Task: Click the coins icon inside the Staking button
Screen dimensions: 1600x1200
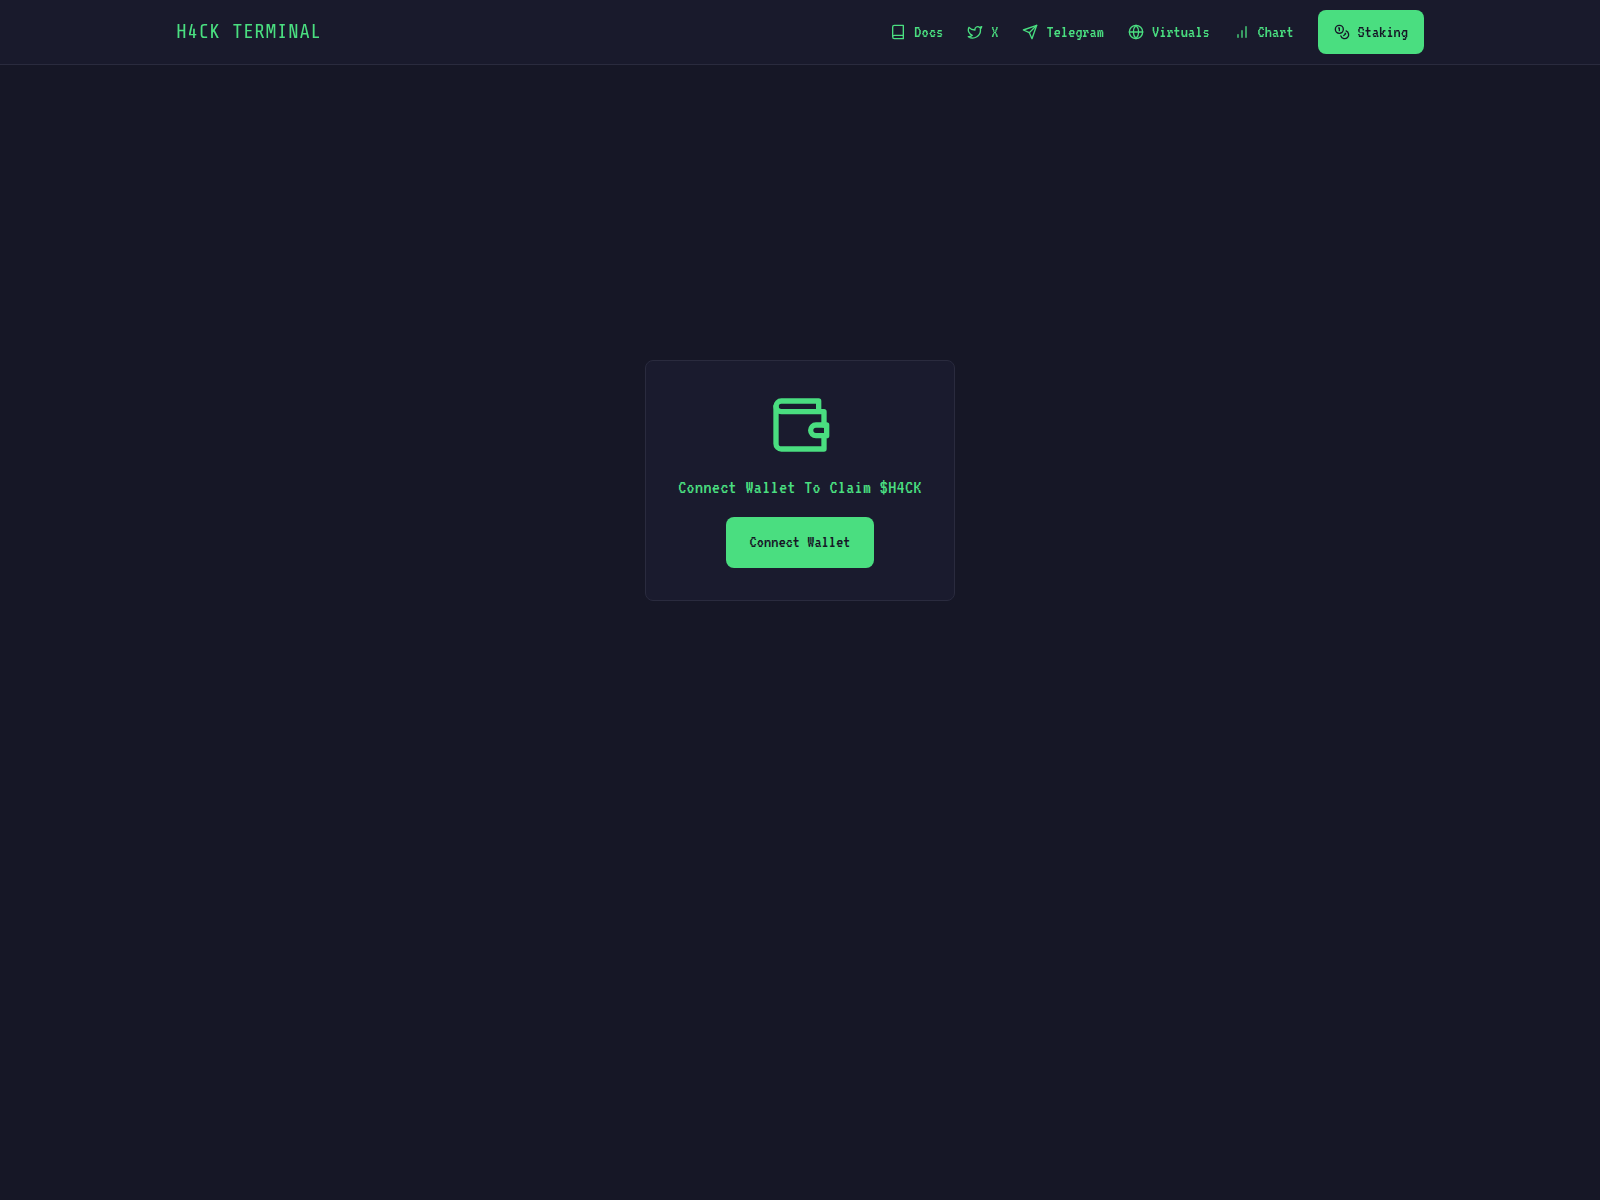Action: tap(1342, 32)
